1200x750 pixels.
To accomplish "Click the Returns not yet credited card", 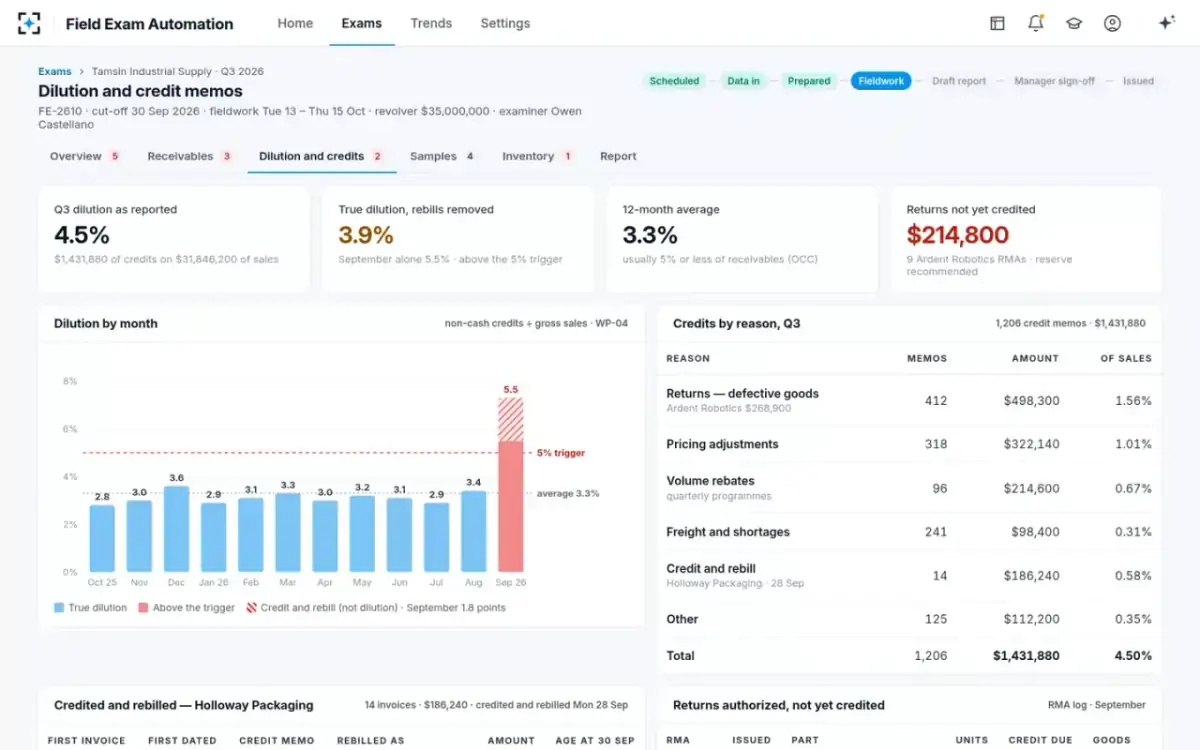I will (1026, 239).
